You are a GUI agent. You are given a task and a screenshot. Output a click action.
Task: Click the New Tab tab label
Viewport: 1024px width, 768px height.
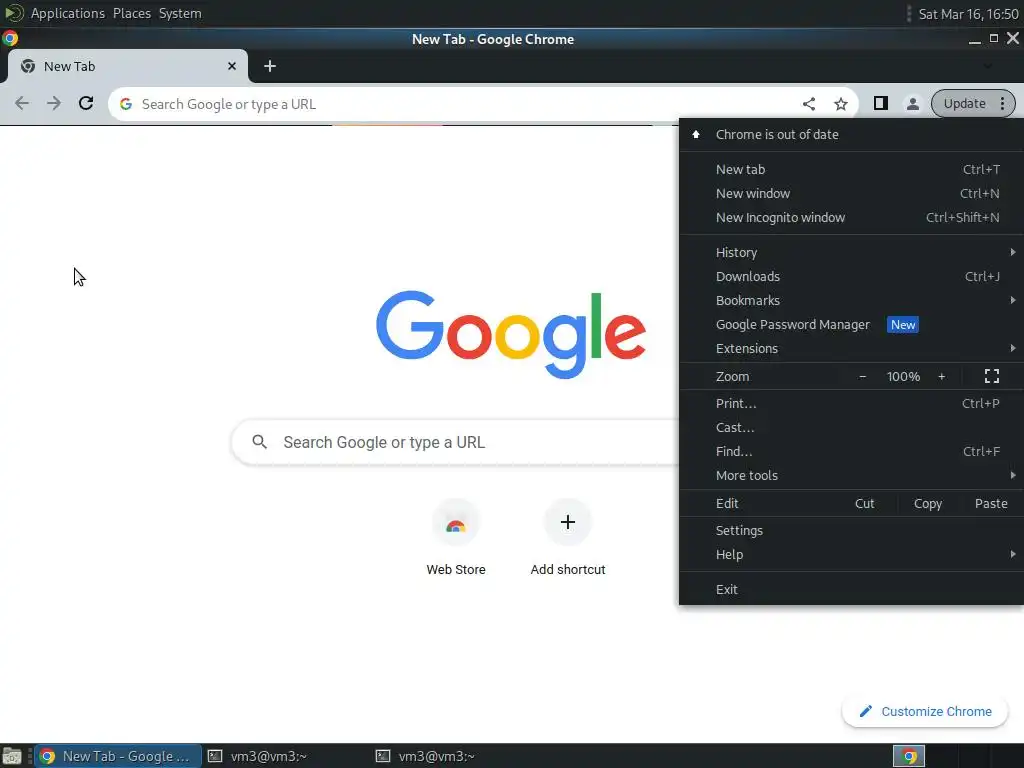tap(69, 66)
